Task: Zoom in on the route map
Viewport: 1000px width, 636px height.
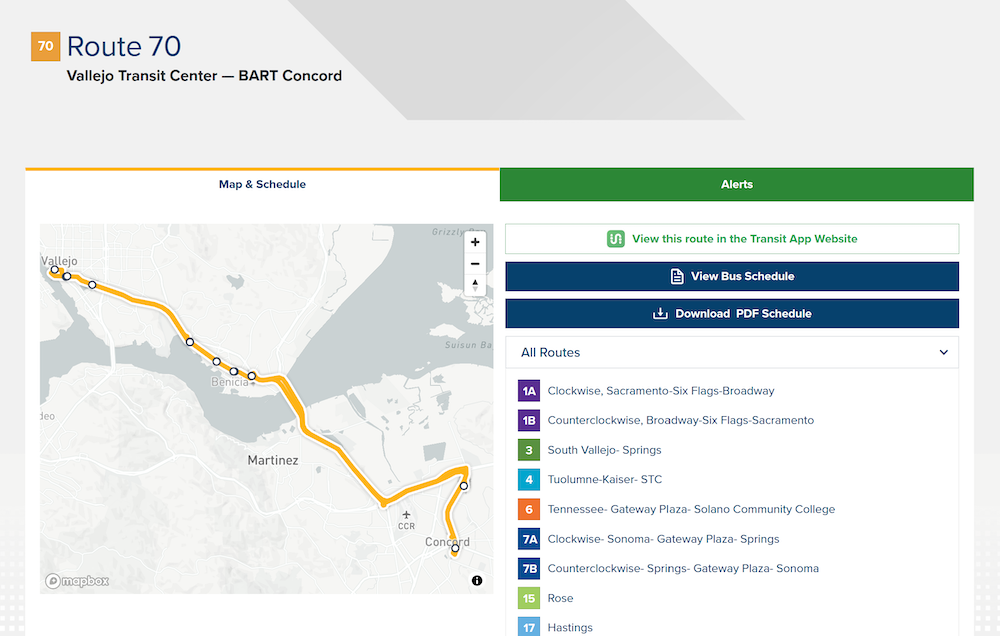Action: click(x=474, y=242)
